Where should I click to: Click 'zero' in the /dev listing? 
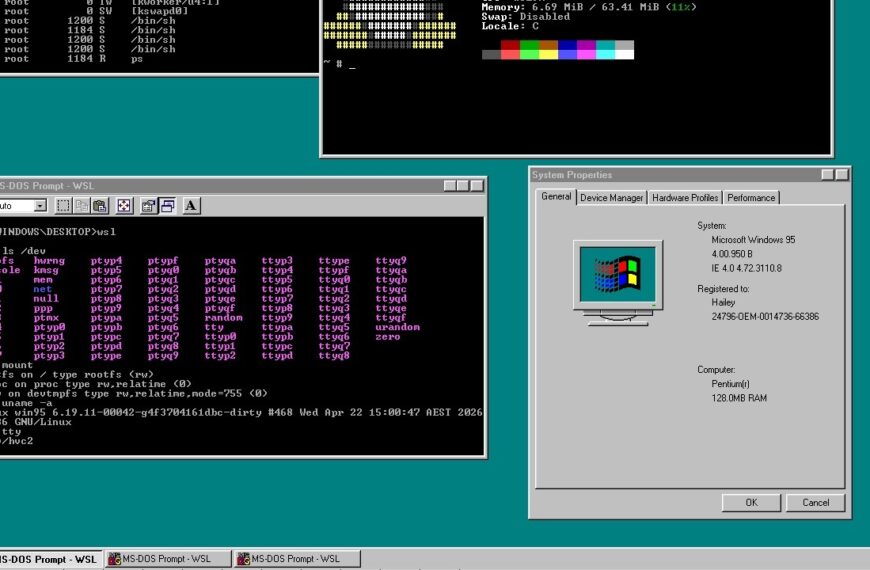[387, 336]
